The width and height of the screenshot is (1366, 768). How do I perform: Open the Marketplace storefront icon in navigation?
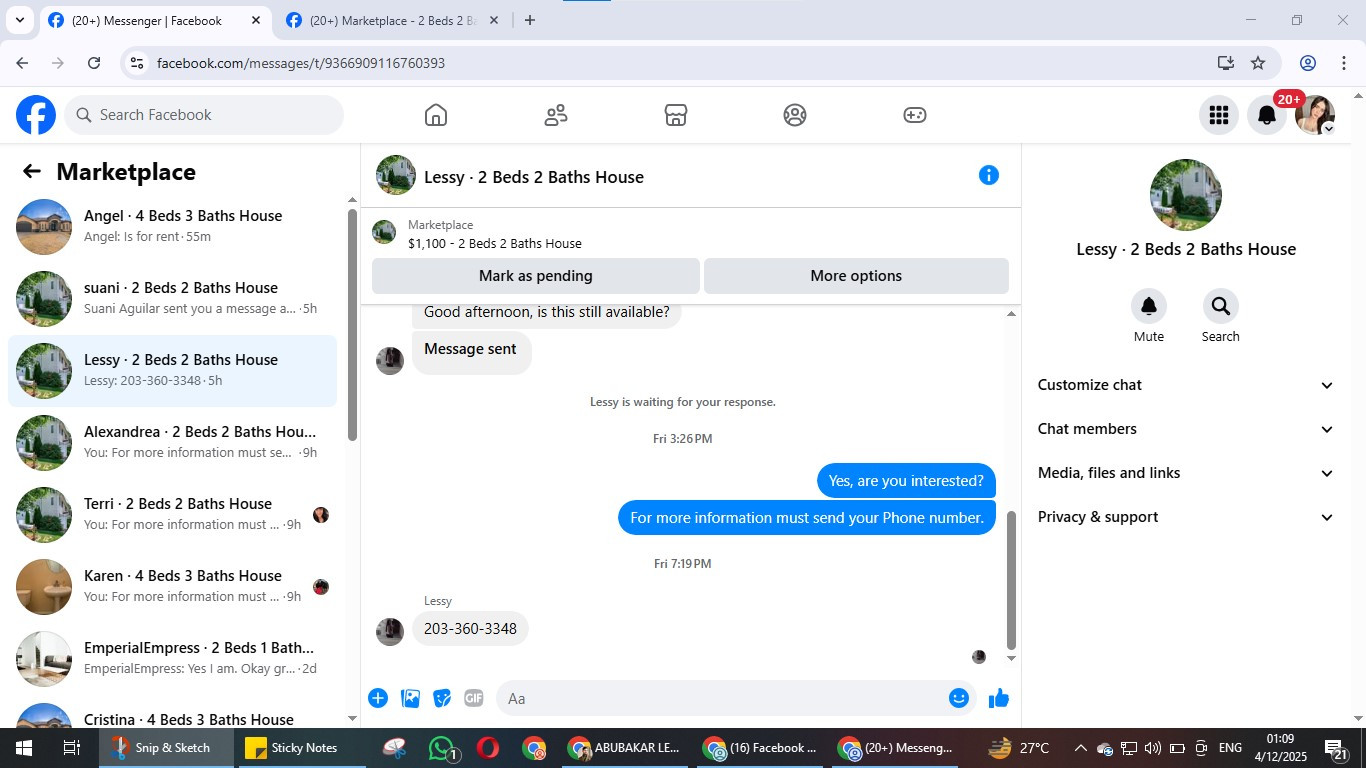click(x=676, y=115)
